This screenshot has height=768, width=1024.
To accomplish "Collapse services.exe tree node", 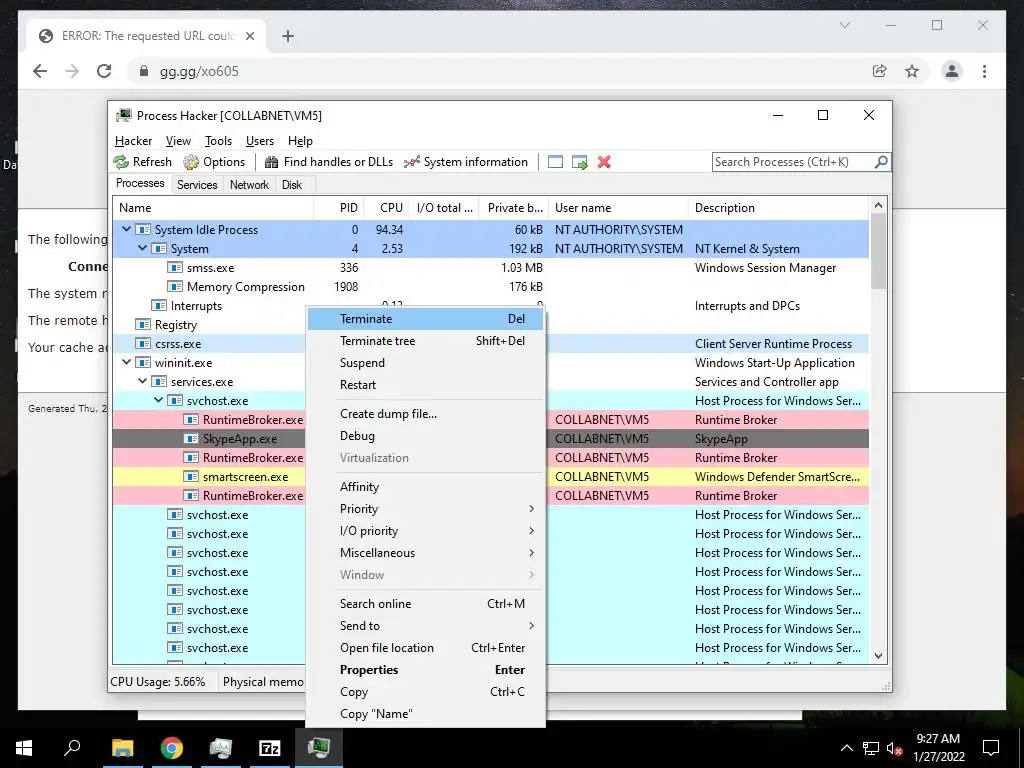I will (x=142, y=381).
